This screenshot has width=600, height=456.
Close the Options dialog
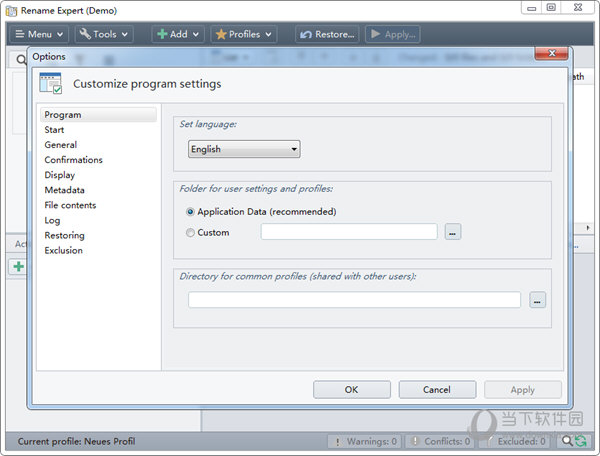pyautogui.click(x=551, y=54)
